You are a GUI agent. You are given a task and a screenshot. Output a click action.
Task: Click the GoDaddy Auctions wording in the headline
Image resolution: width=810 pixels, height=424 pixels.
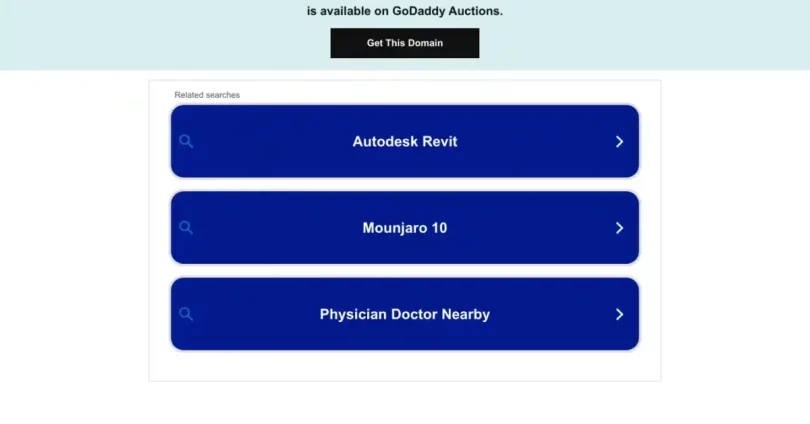pyautogui.click(x=447, y=11)
